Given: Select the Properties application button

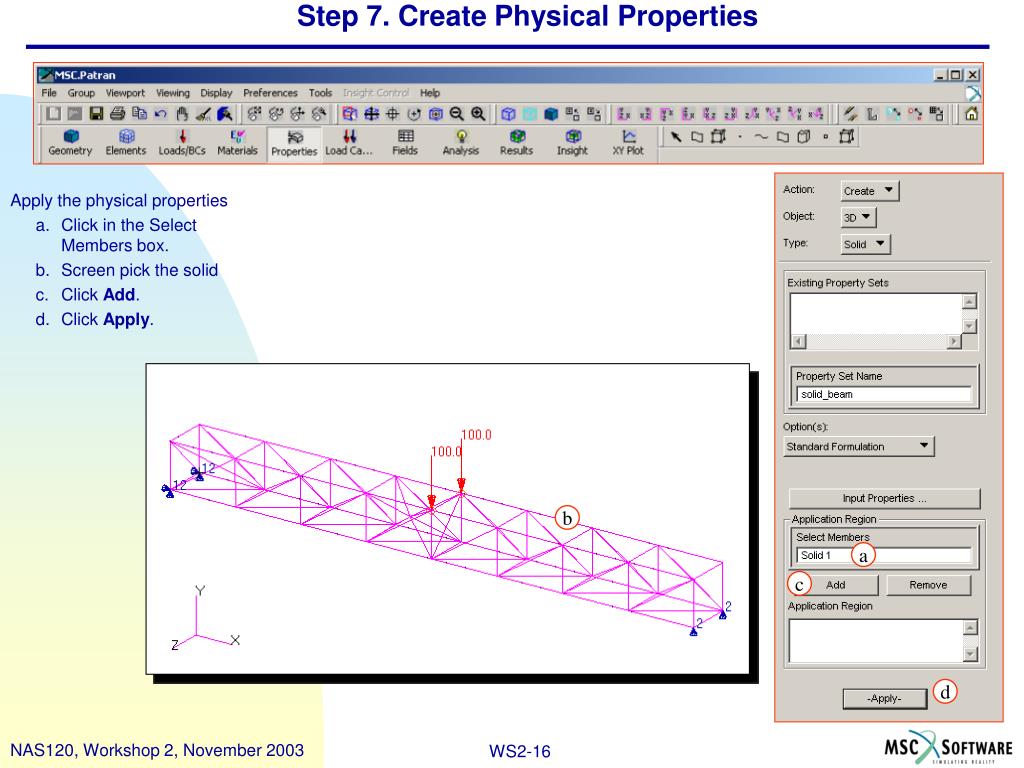Looking at the screenshot, I should coord(294,143).
